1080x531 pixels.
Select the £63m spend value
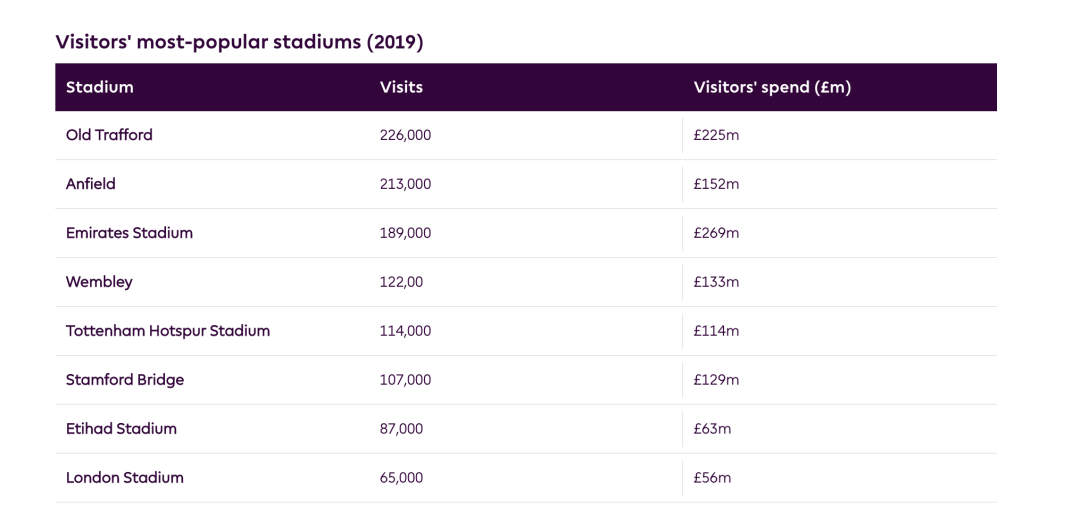[712, 429]
